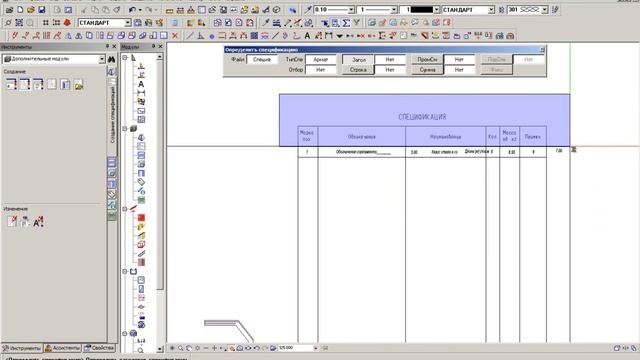640x360 pixels.
Task: Collapse the first group in the Модули tree
Action: (125, 58)
